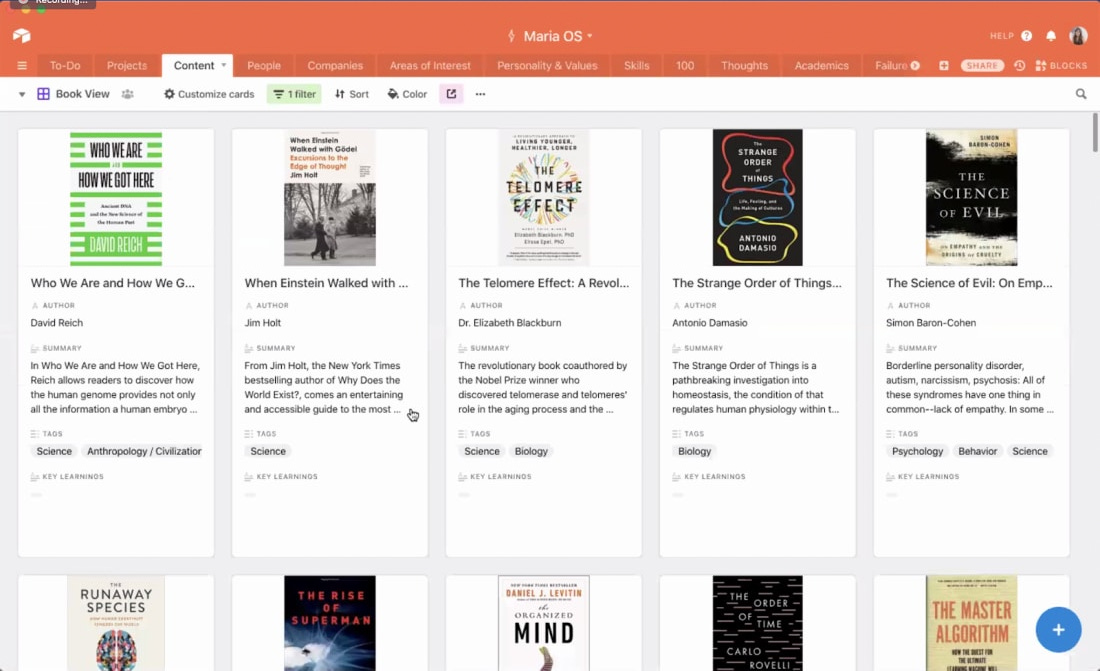The image size is (1100, 671).
Task: Click the blue add record plus button
Action: [x=1058, y=630]
